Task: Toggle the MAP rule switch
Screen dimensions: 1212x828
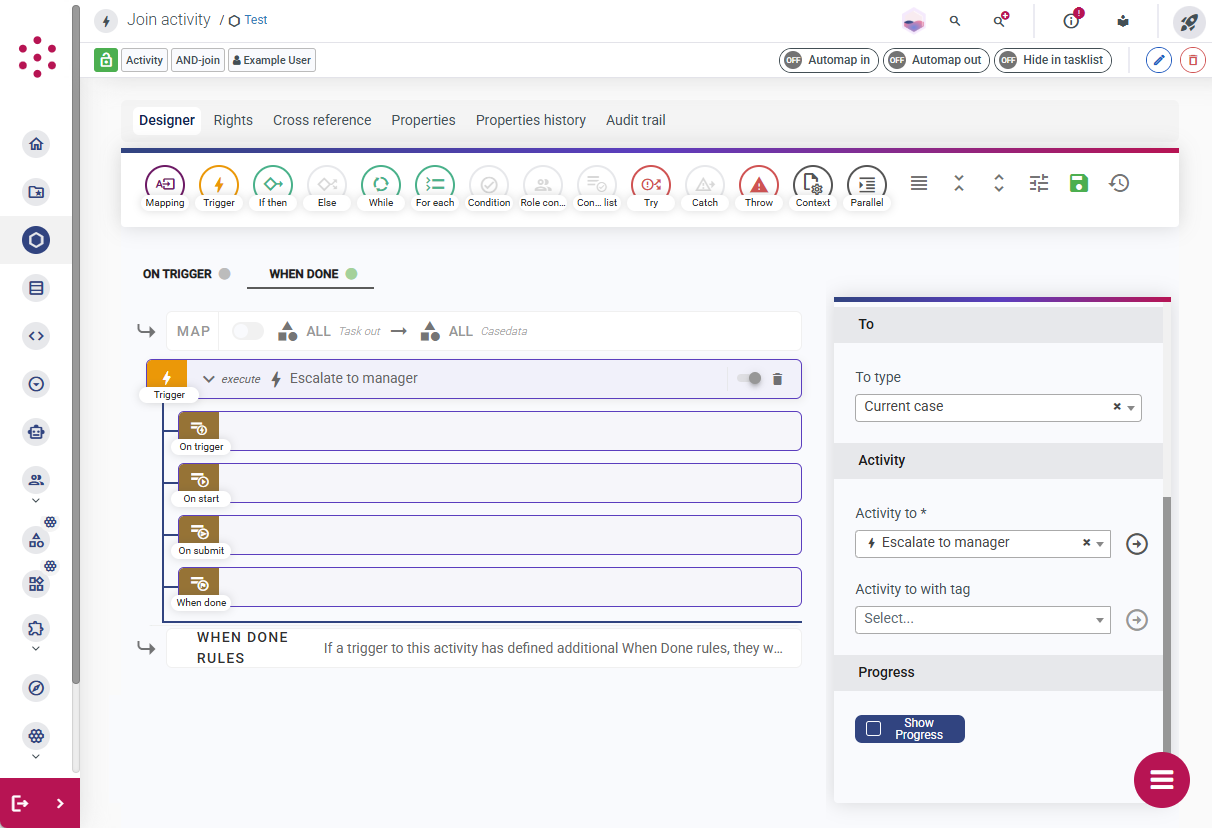Action: click(x=248, y=331)
